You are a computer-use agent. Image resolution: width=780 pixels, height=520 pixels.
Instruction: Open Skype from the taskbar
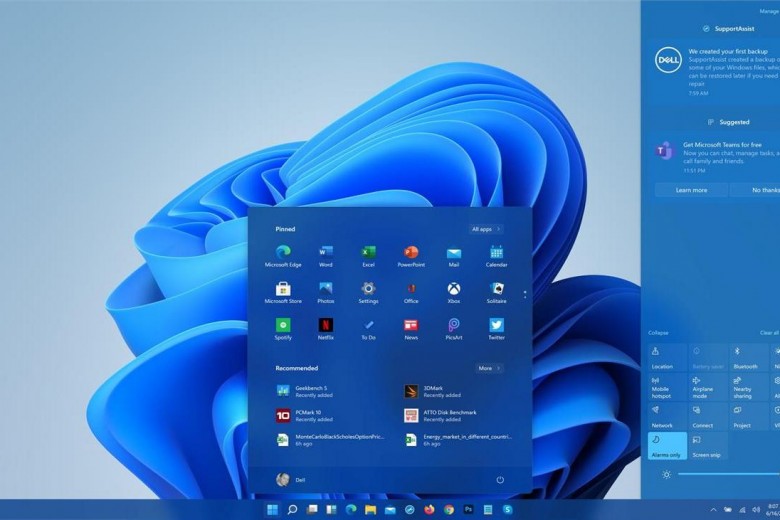507,510
